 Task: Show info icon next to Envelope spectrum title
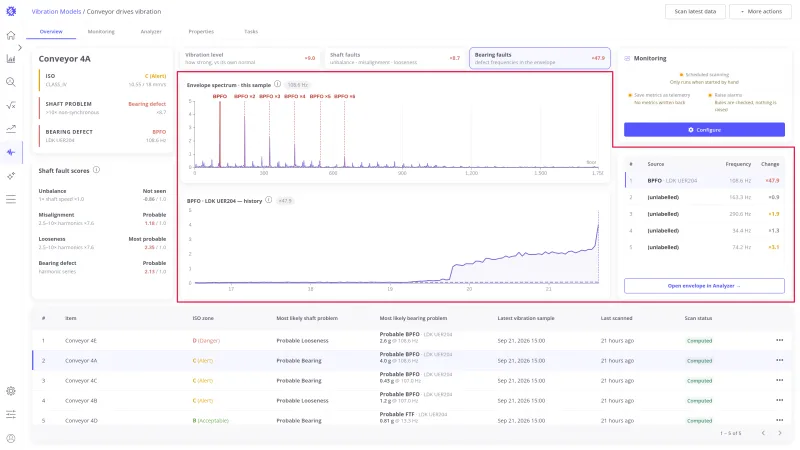point(278,84)
